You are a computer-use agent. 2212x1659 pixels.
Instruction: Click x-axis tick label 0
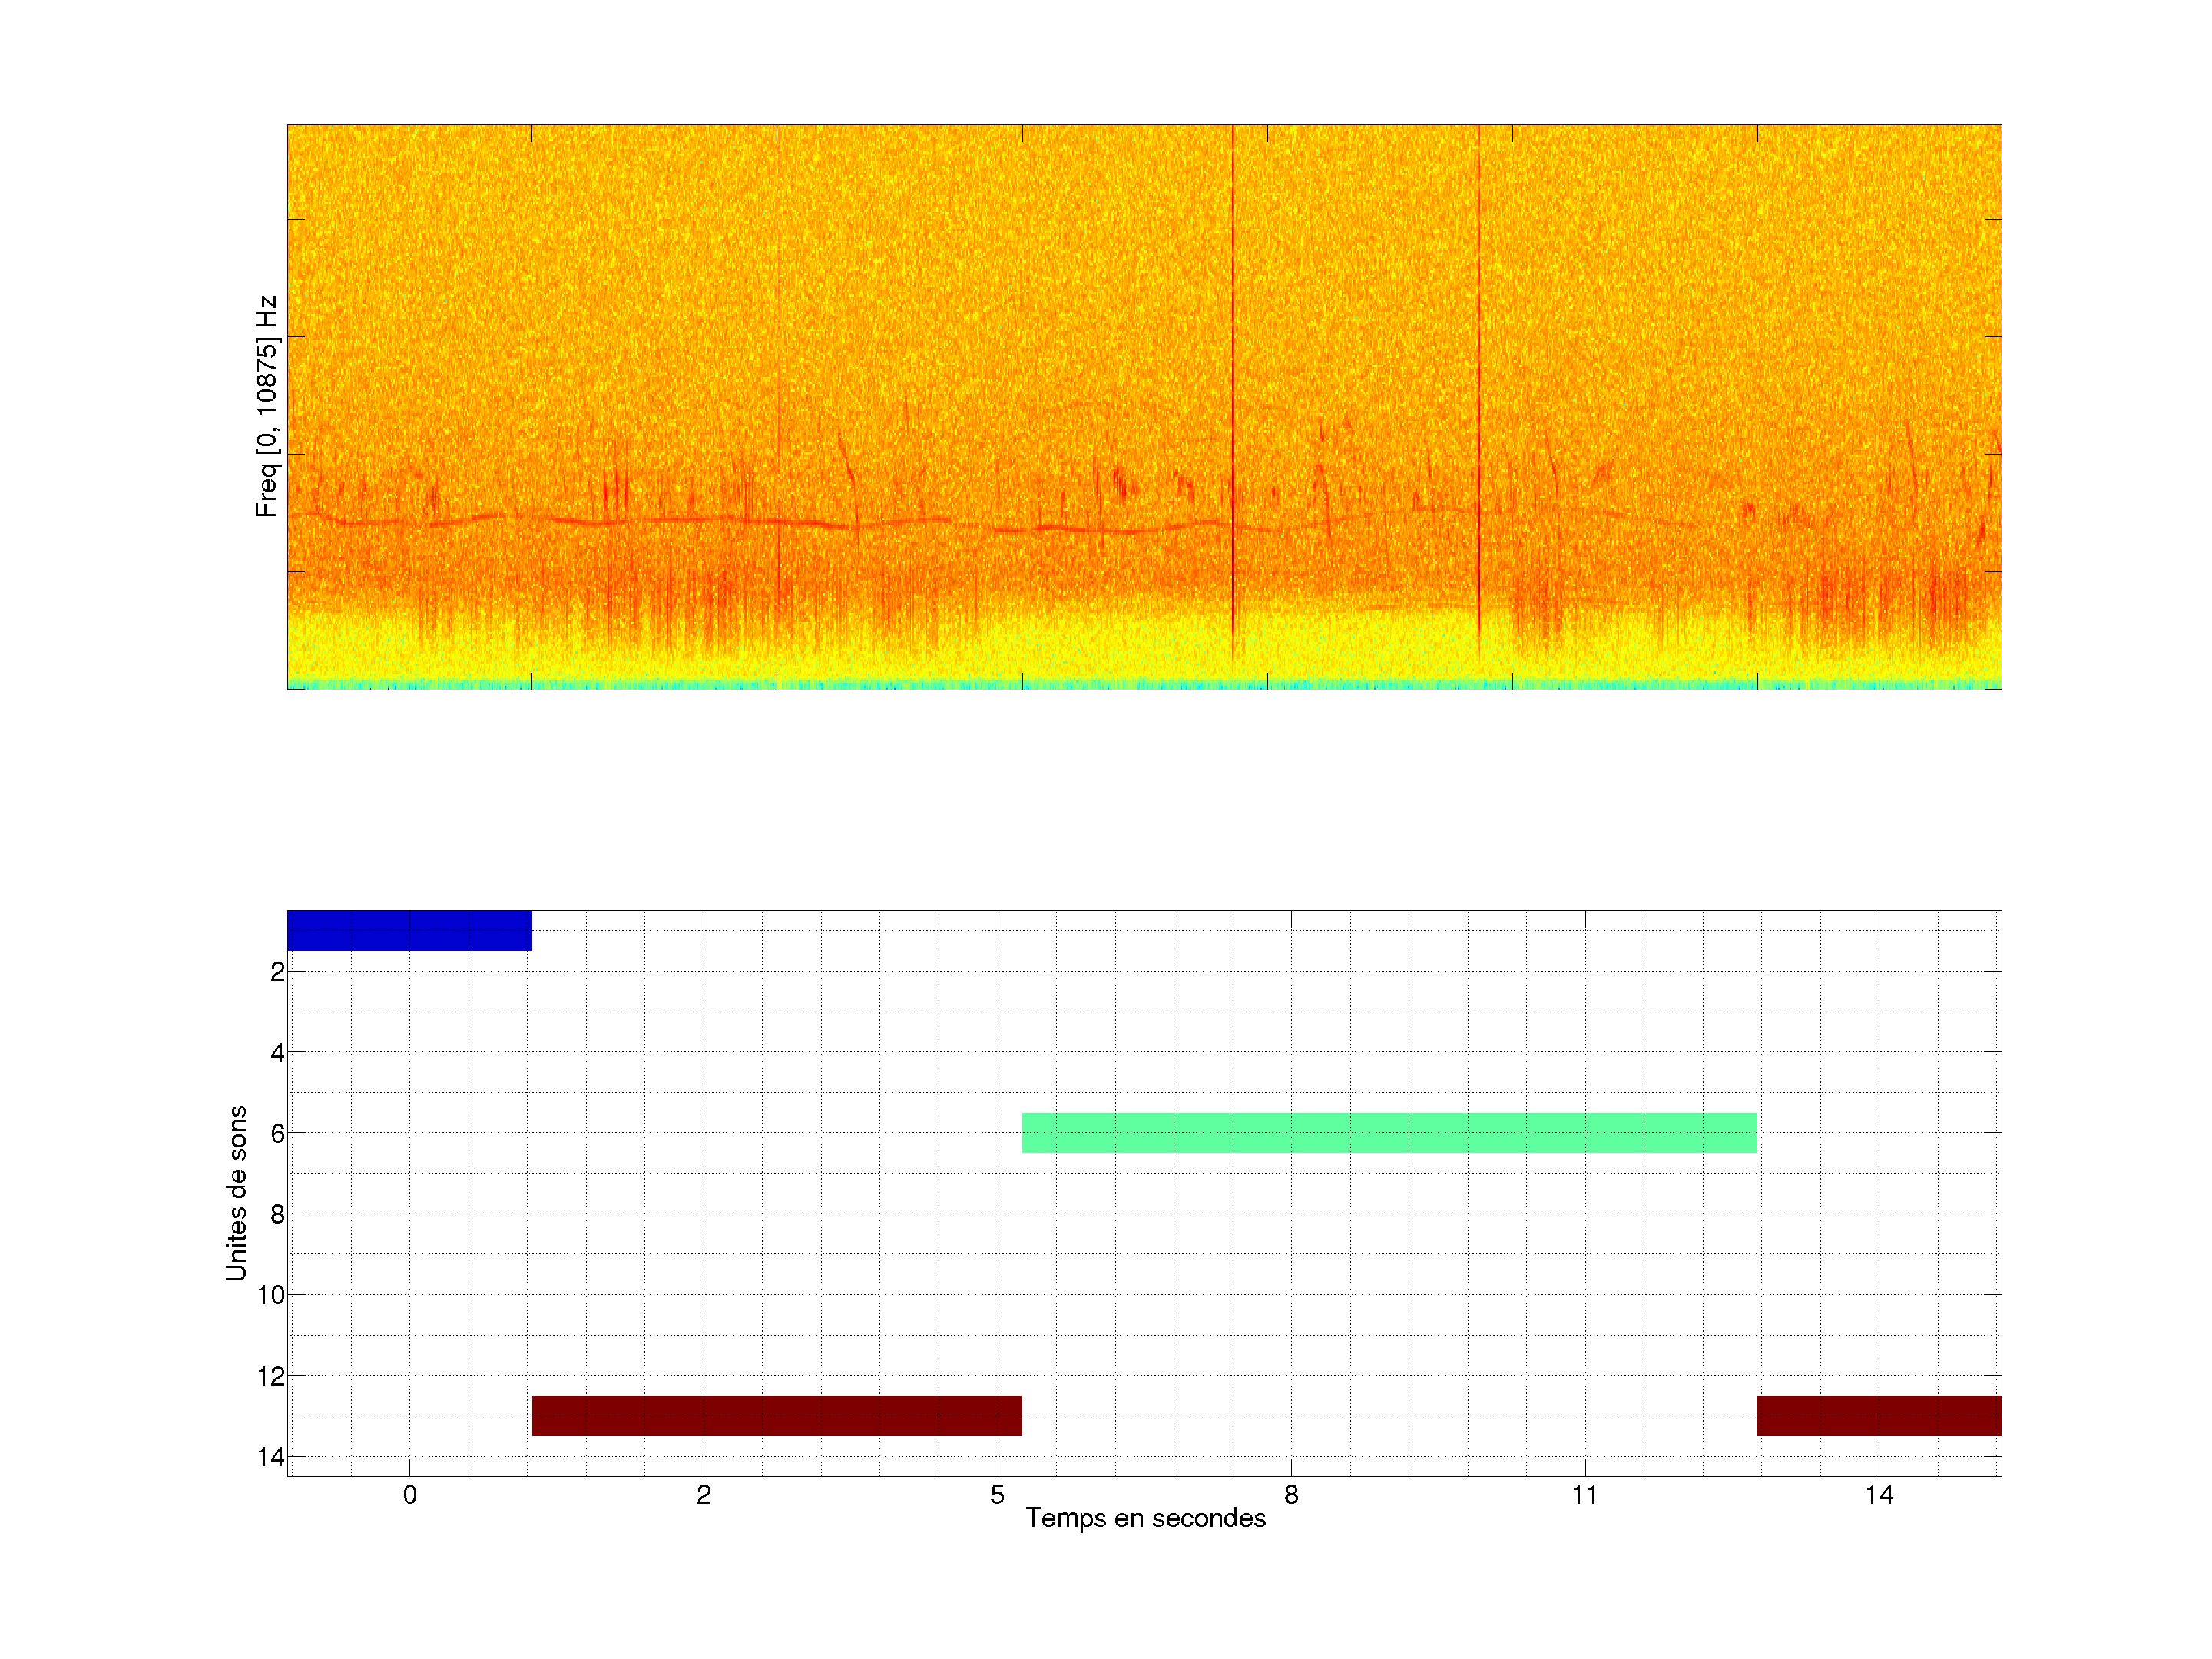tap(410, 1495)
